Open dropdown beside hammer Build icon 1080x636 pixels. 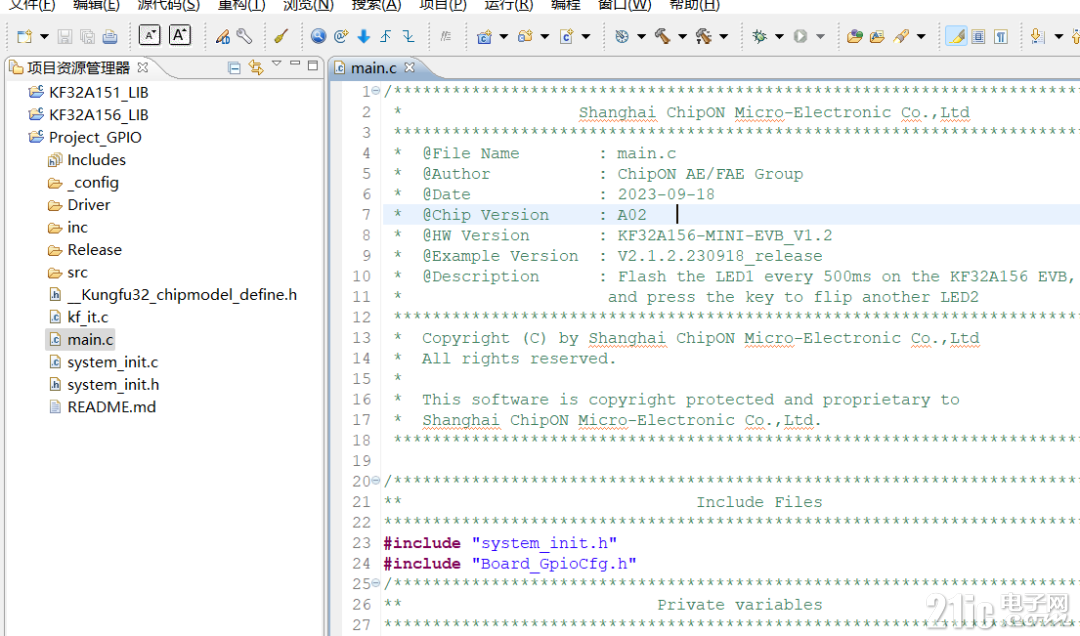pos(683,37)
